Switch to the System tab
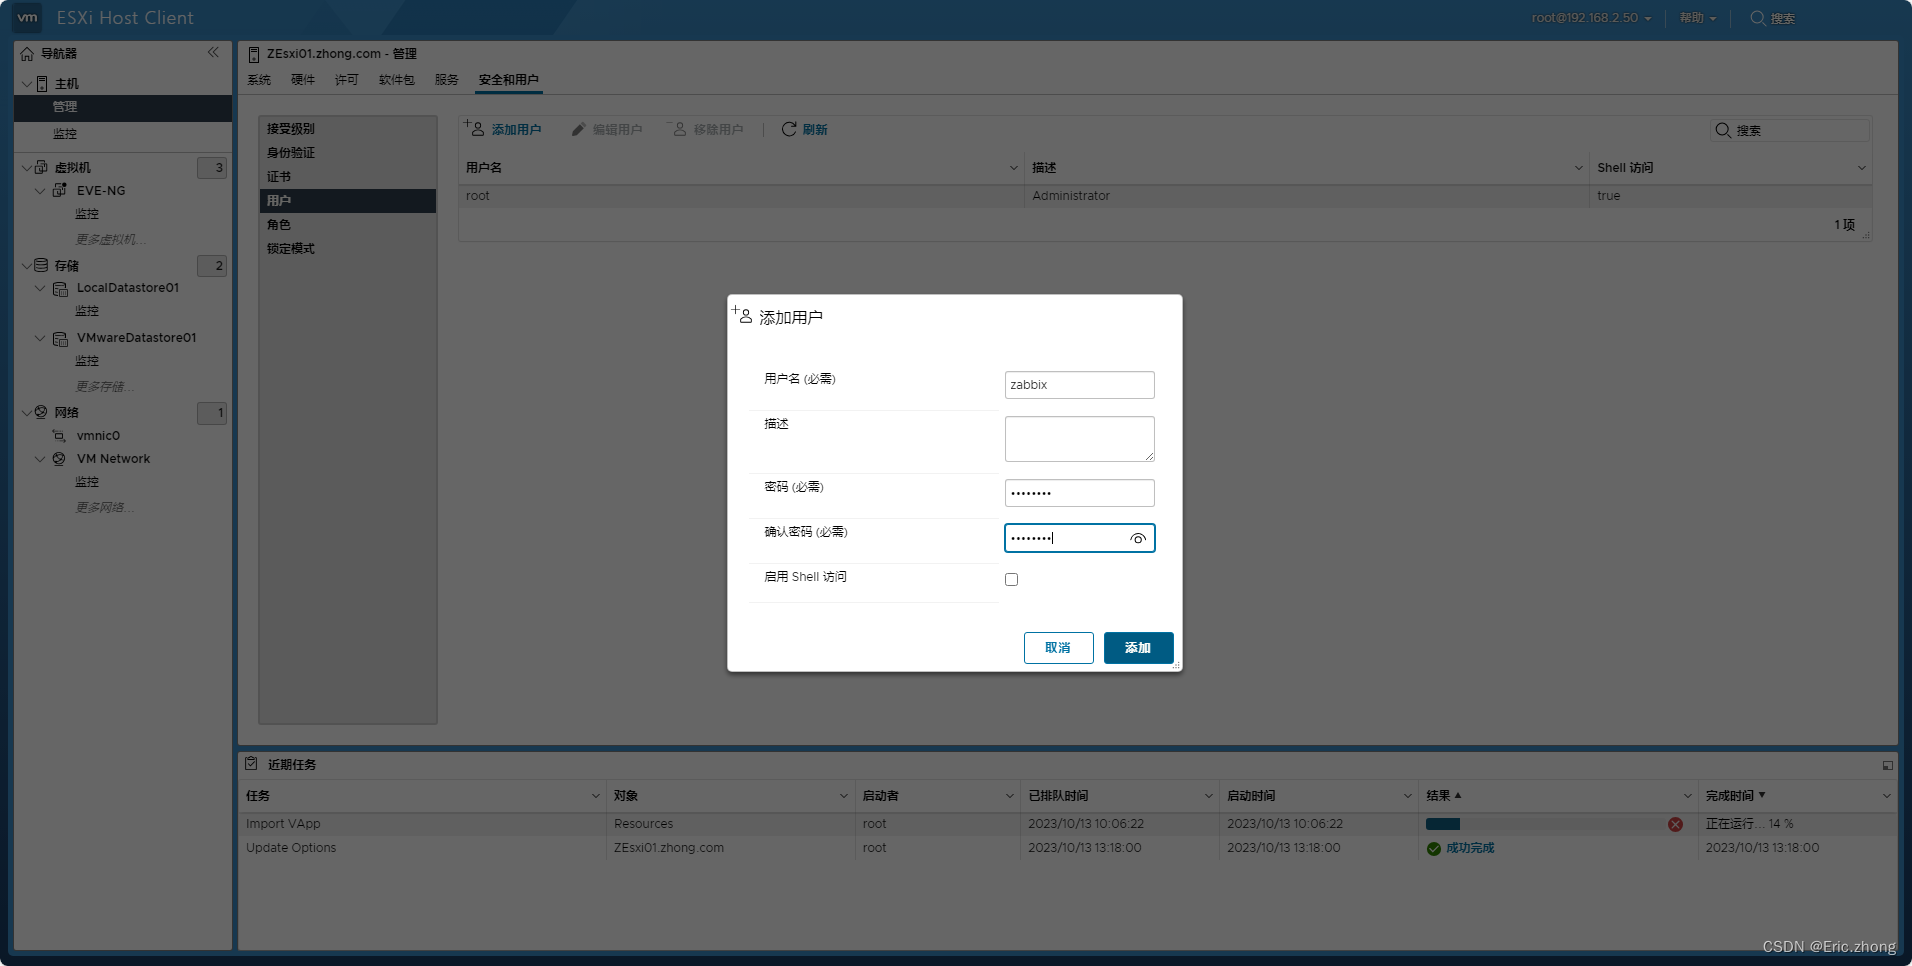The image size is (1912, 966). click(x=259, y=80)
